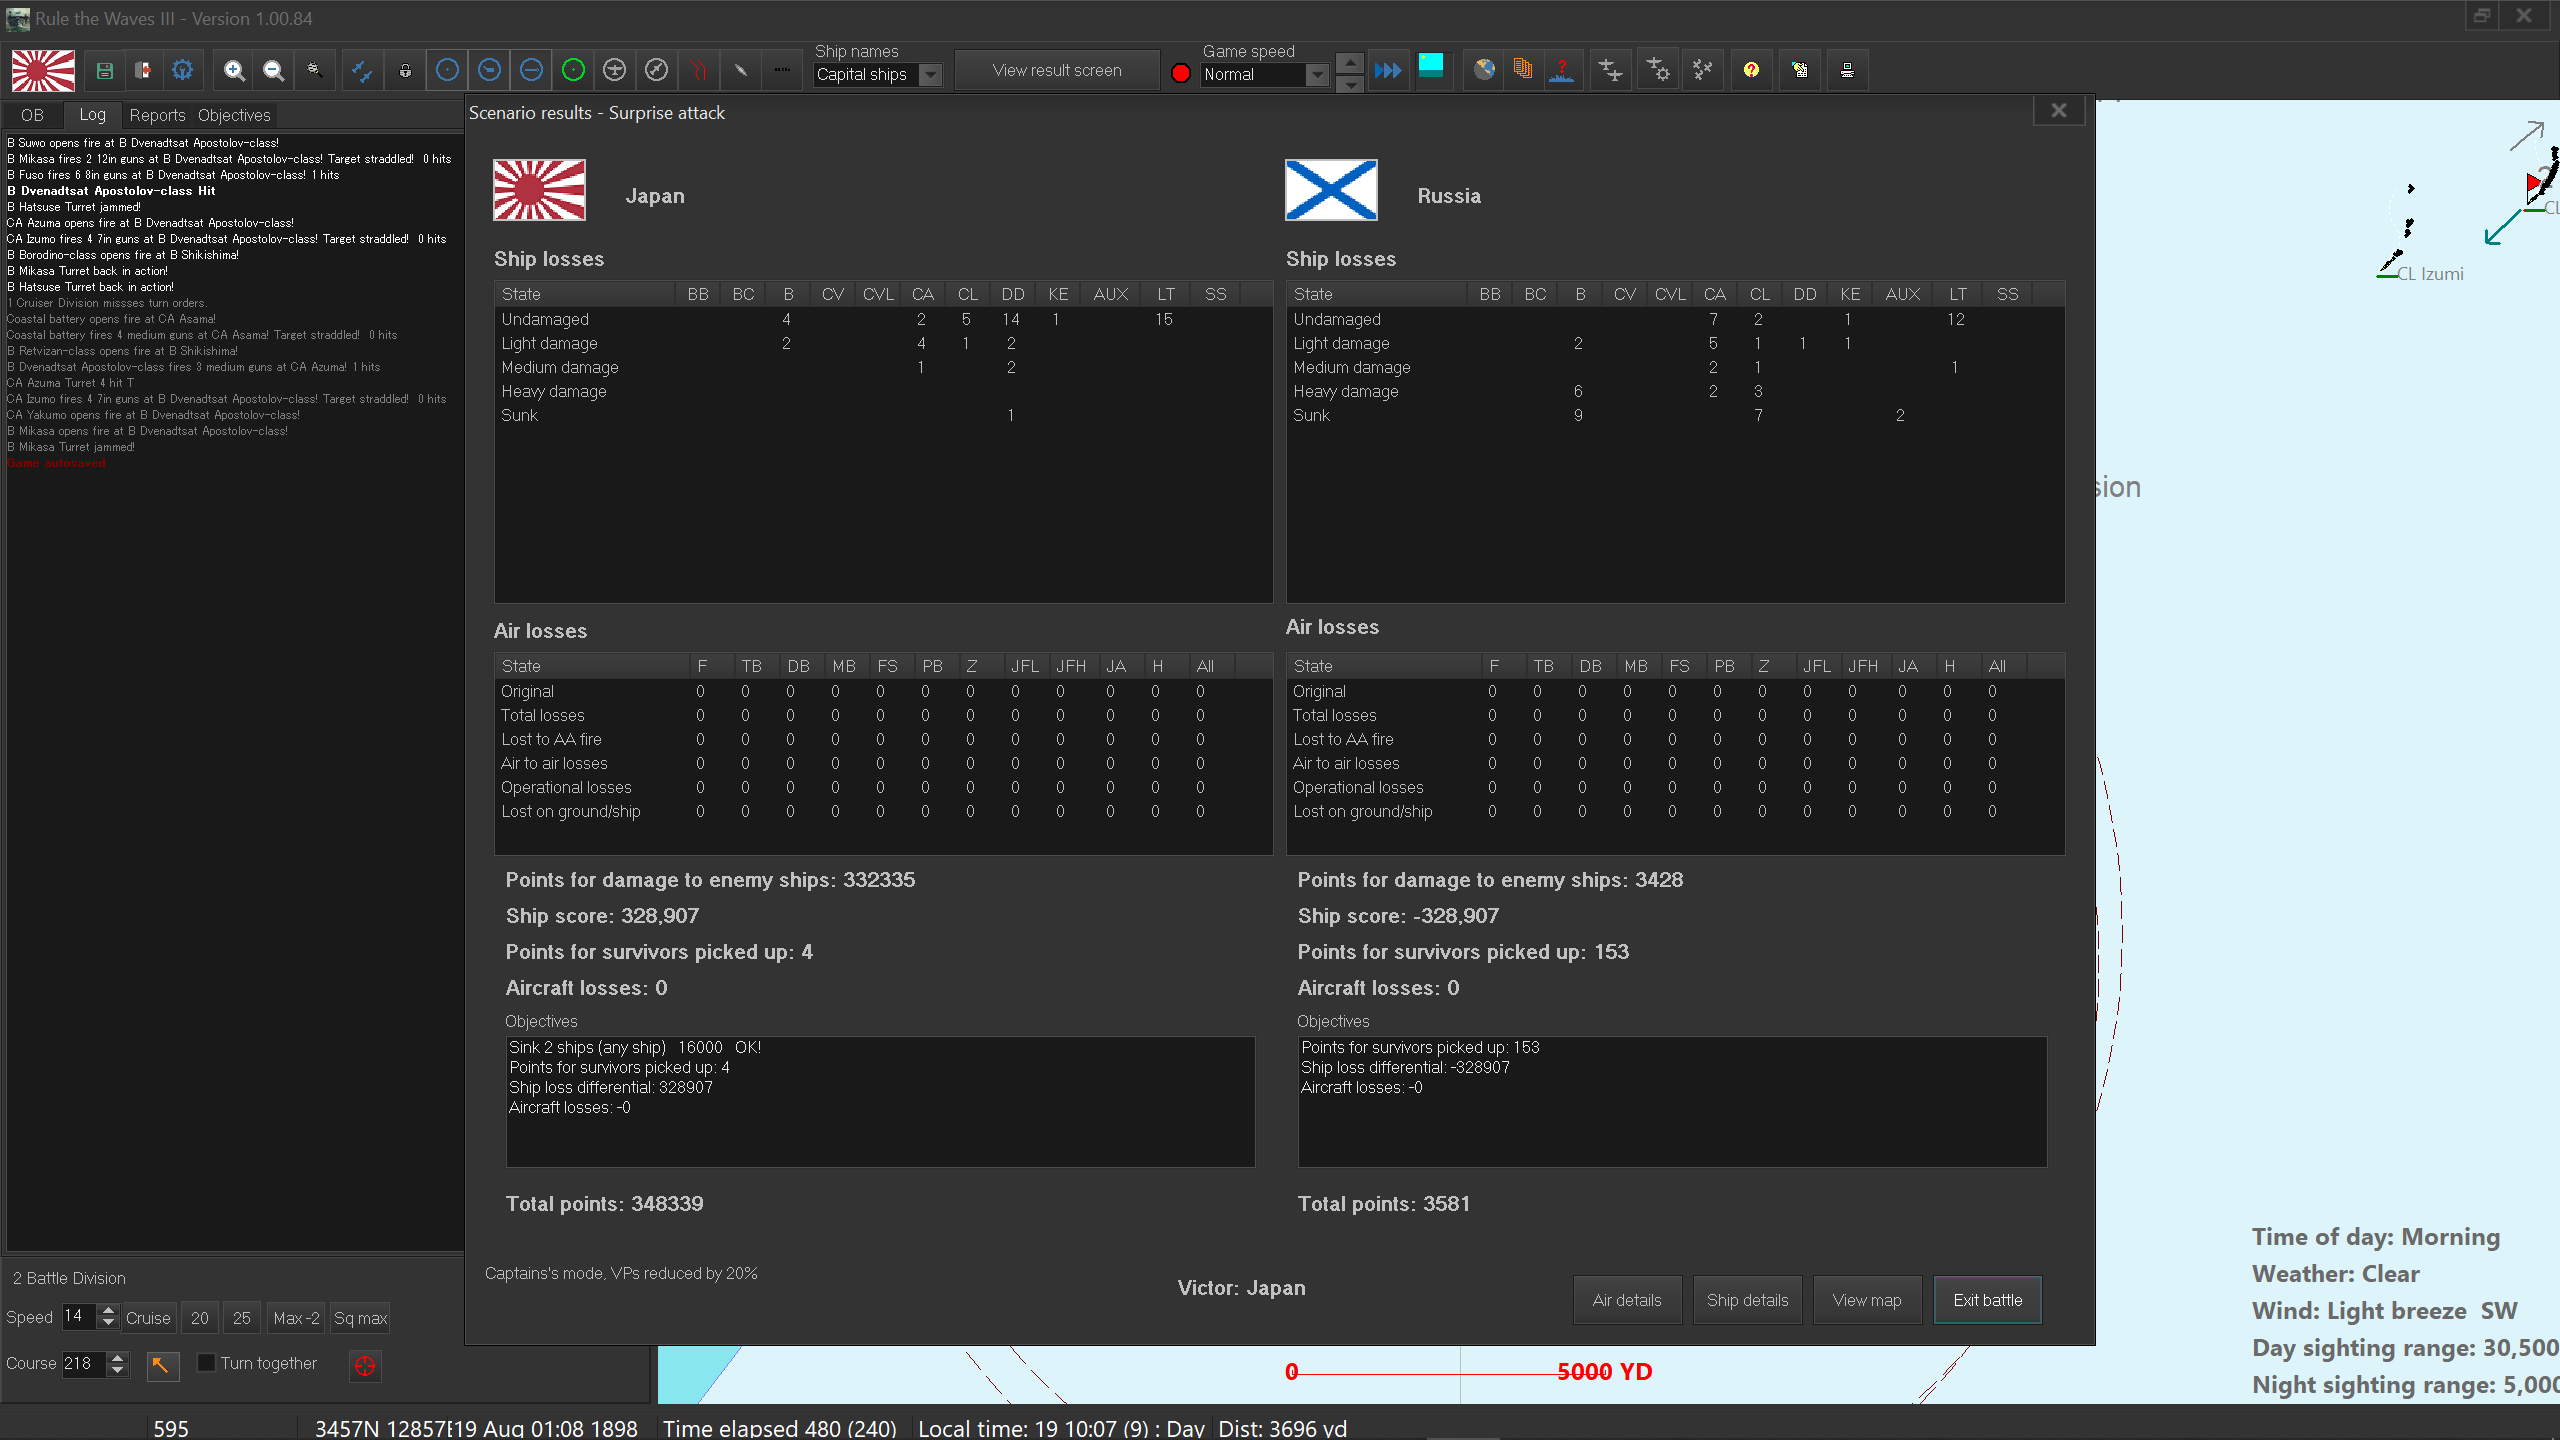Screen dimensions: 2560x1440
Task: Switch to the Reports tab
Action: [x=157, y=115]
